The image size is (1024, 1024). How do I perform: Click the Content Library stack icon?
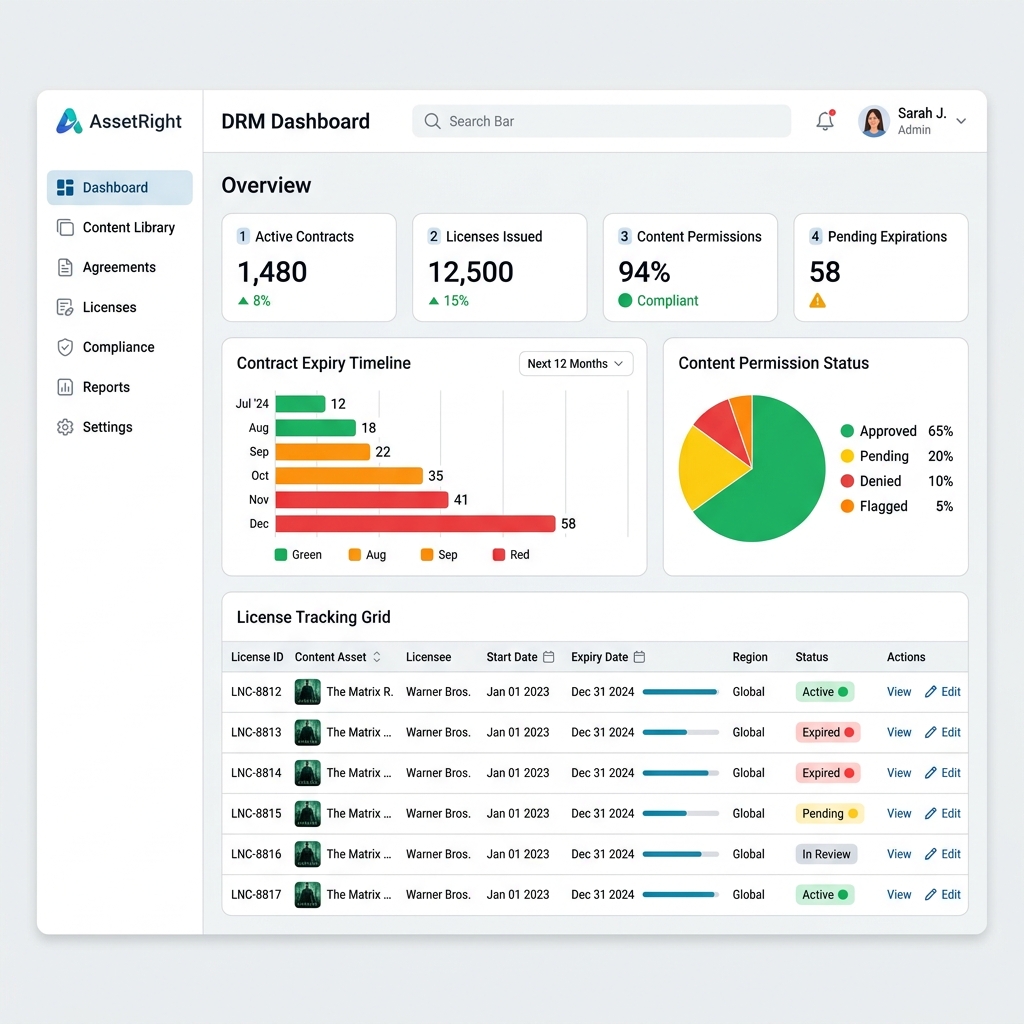click(x=65, y=227)
